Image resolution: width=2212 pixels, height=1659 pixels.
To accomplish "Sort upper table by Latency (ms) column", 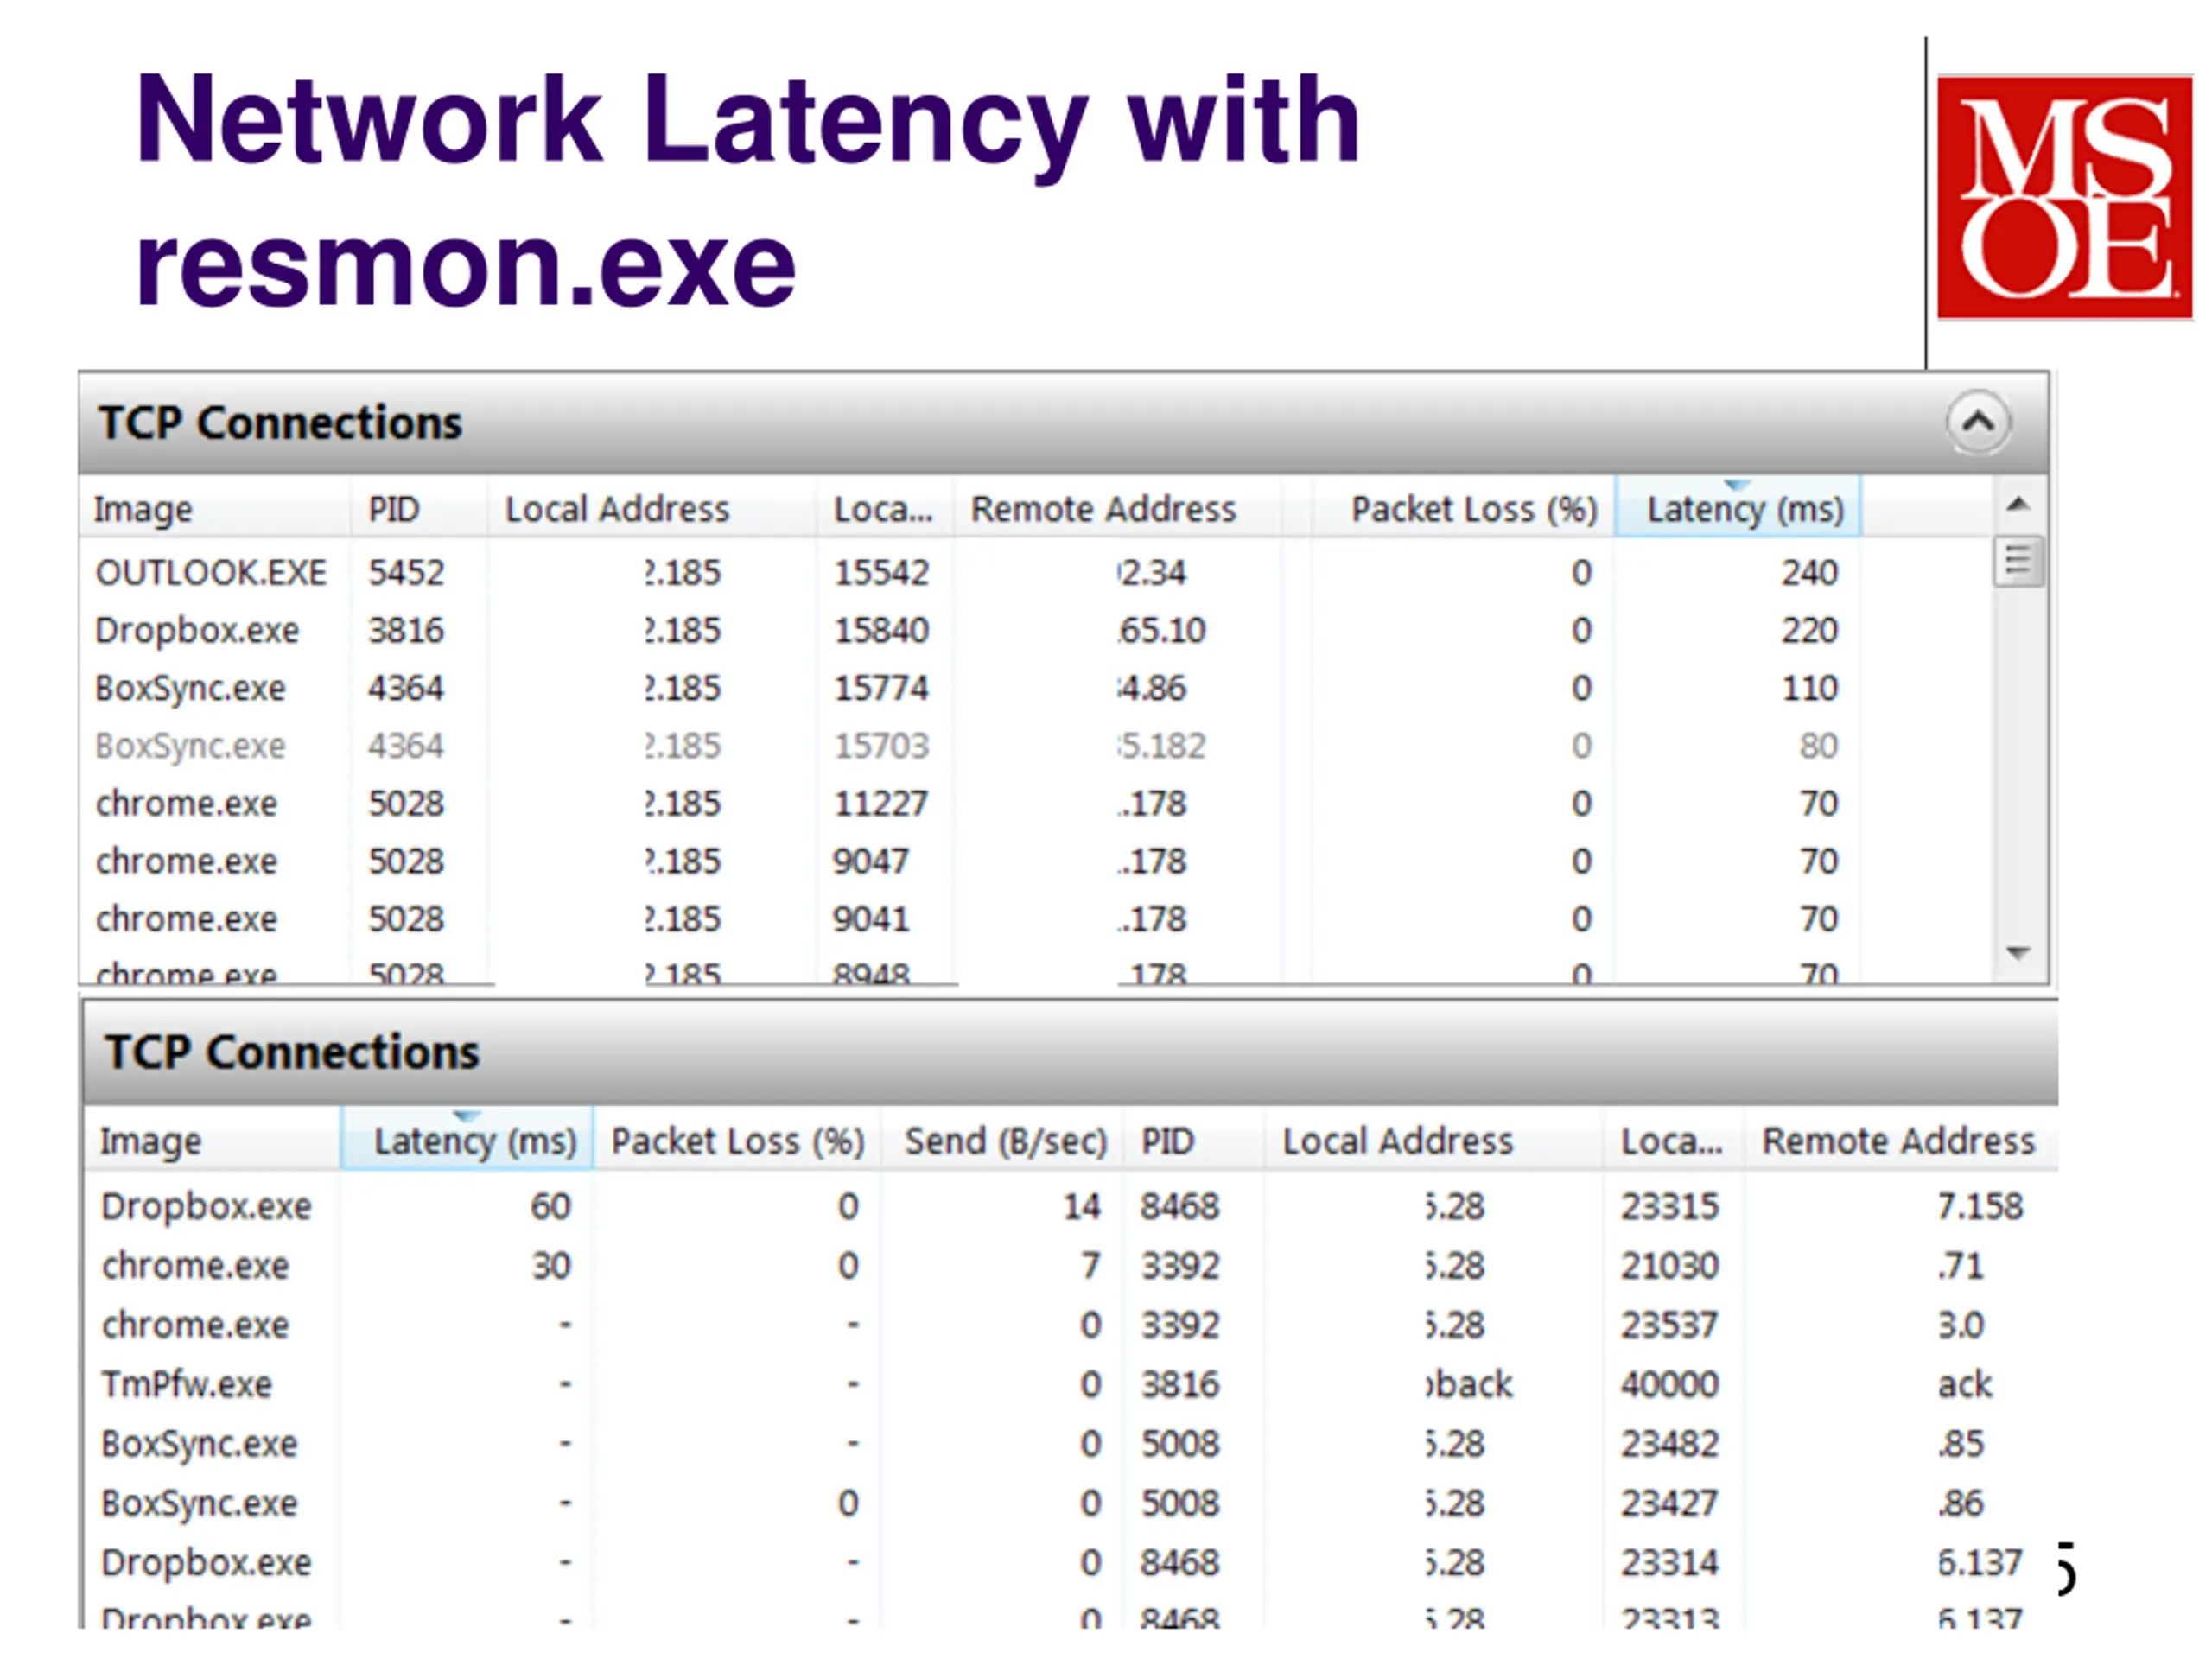I will (x=1738, y=509).
